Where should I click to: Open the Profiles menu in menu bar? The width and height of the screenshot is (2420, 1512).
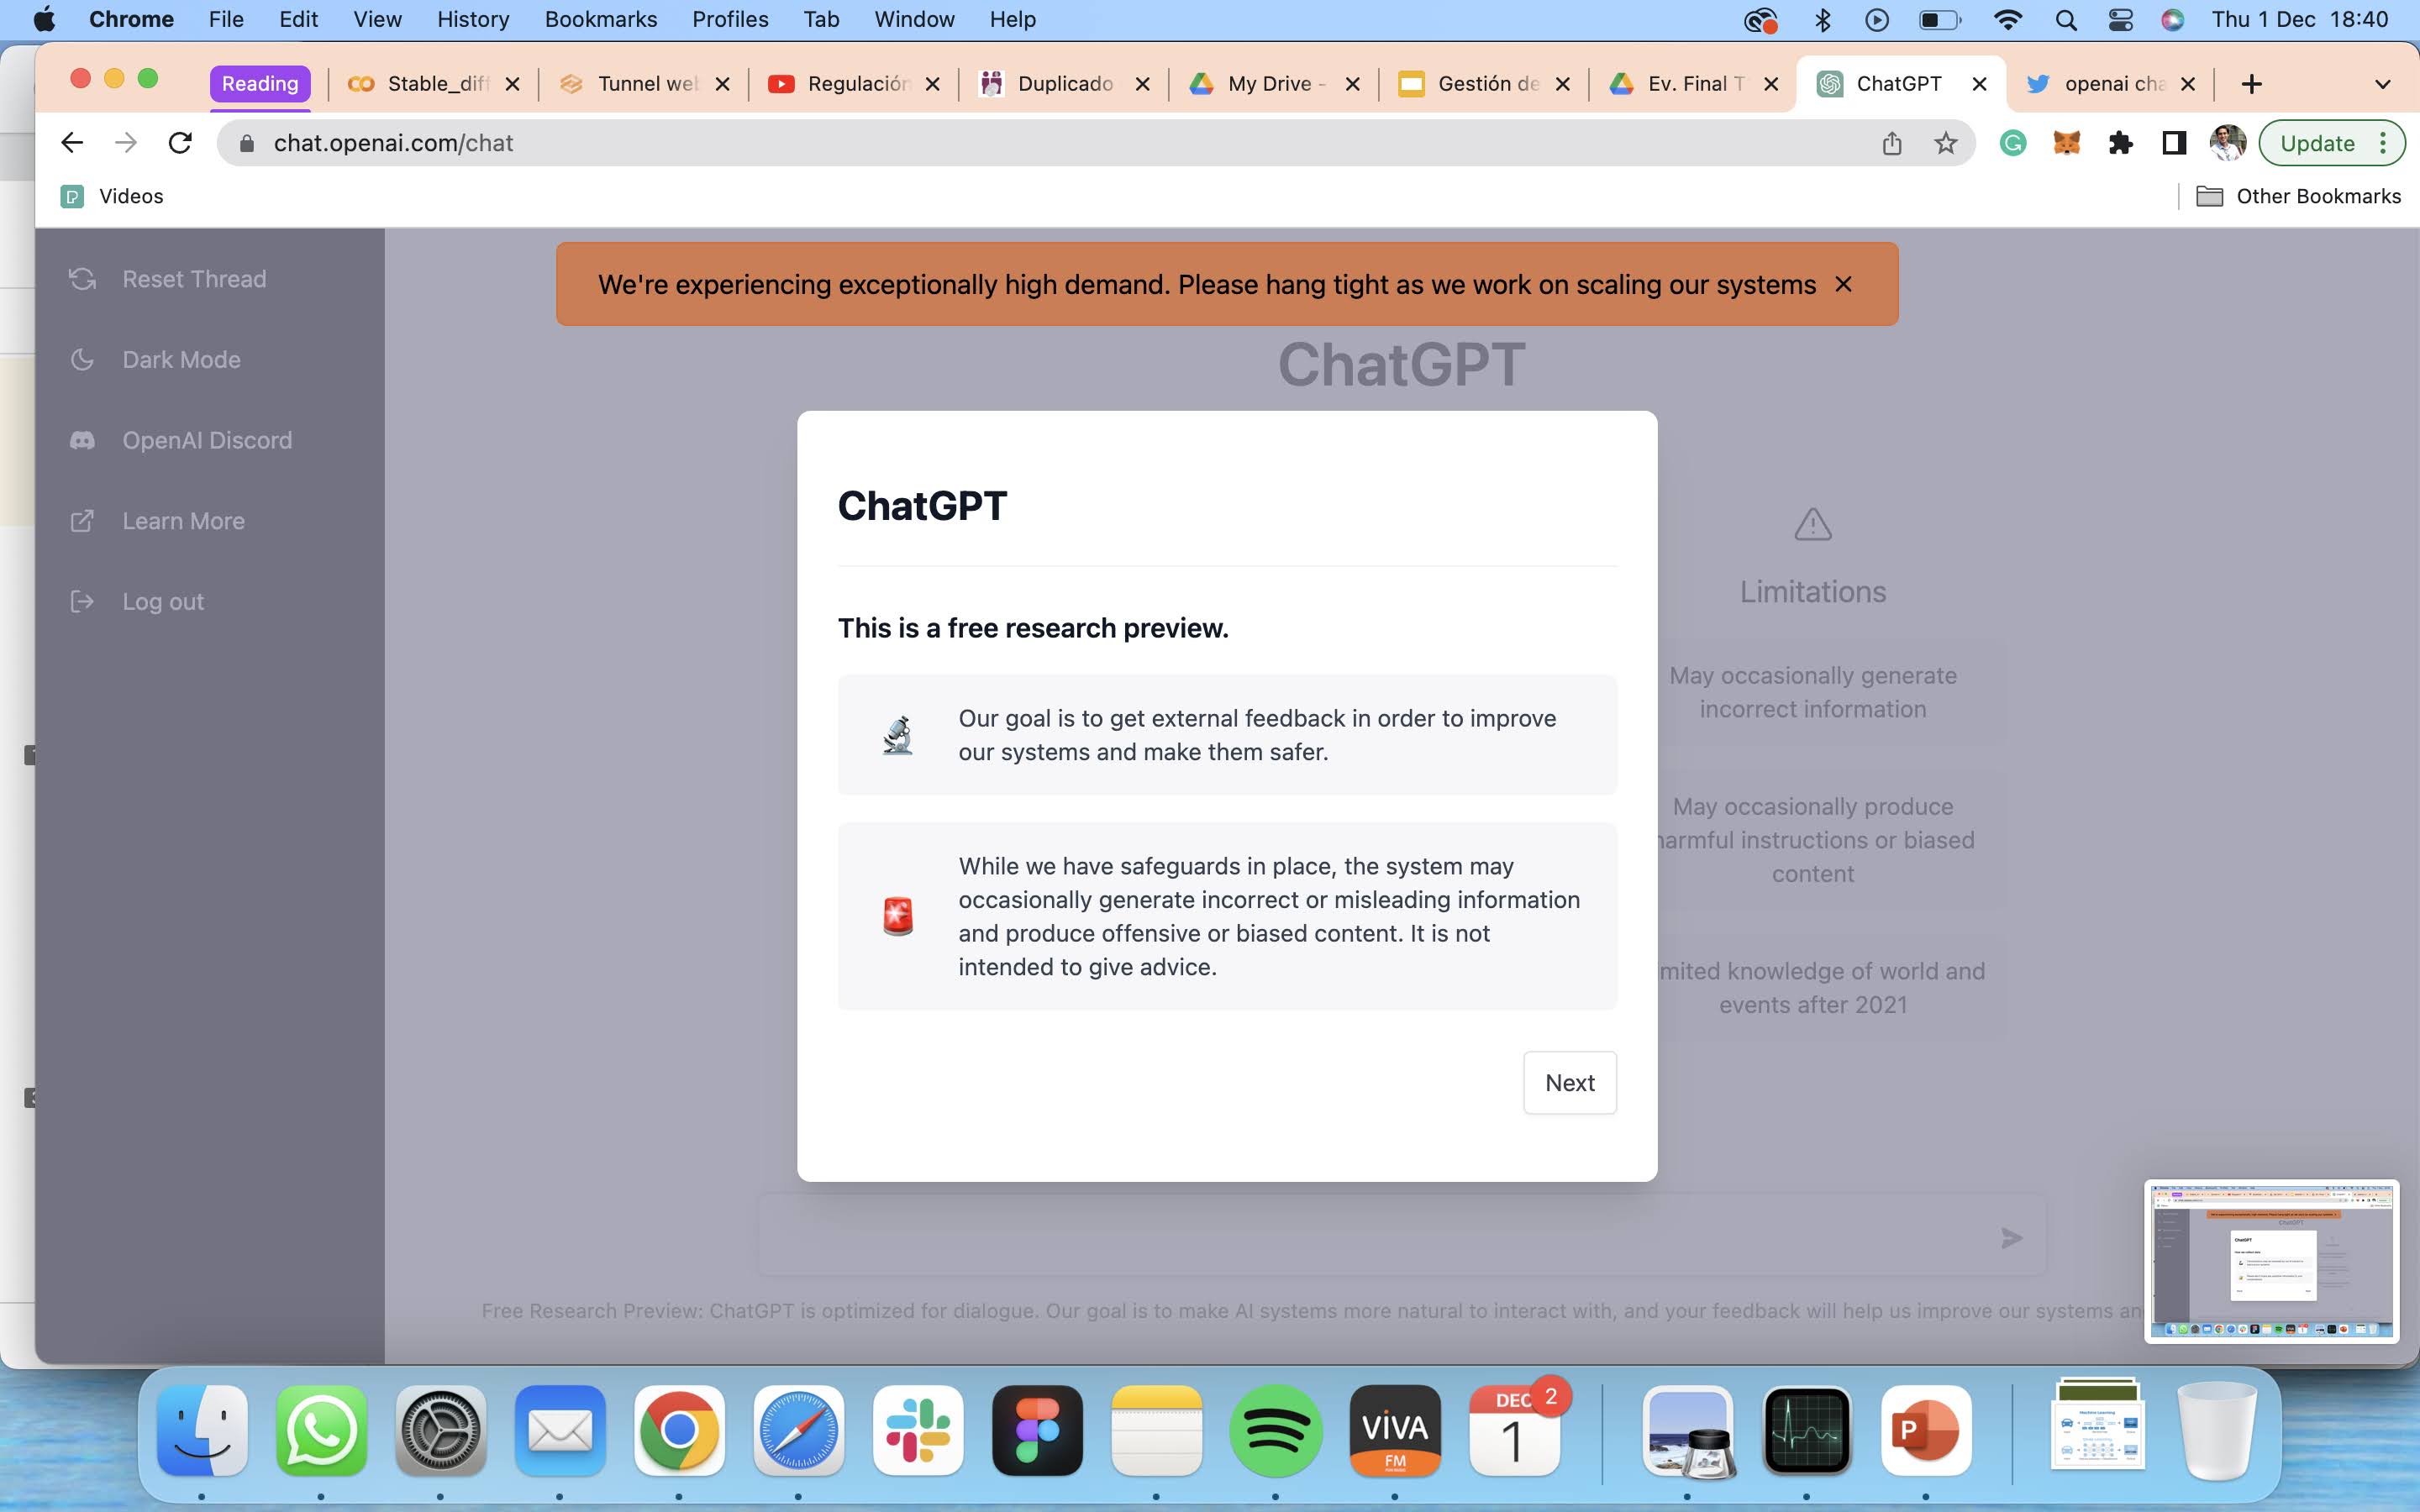730,19
